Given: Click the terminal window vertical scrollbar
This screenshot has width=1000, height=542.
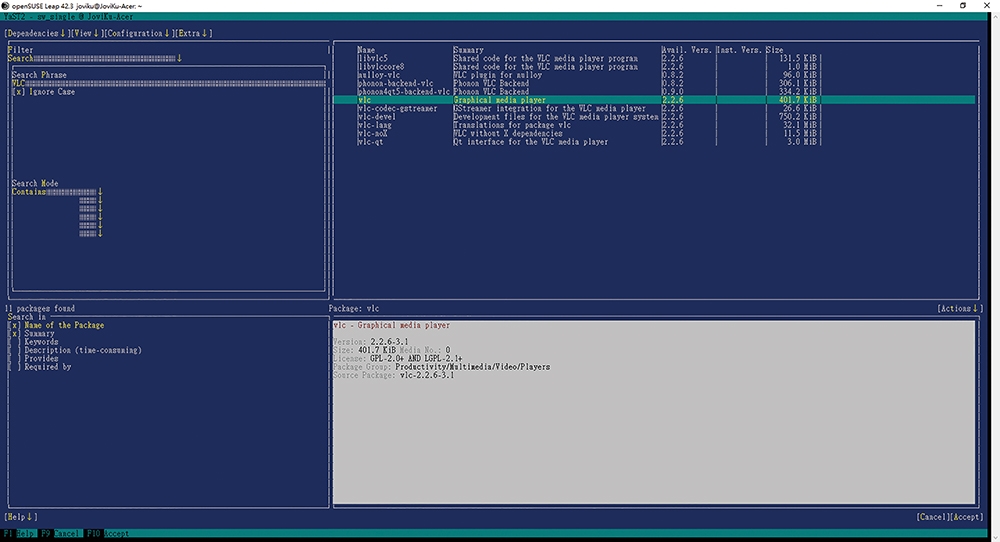Looking at the screenshot, I should (x=994, y=275).
